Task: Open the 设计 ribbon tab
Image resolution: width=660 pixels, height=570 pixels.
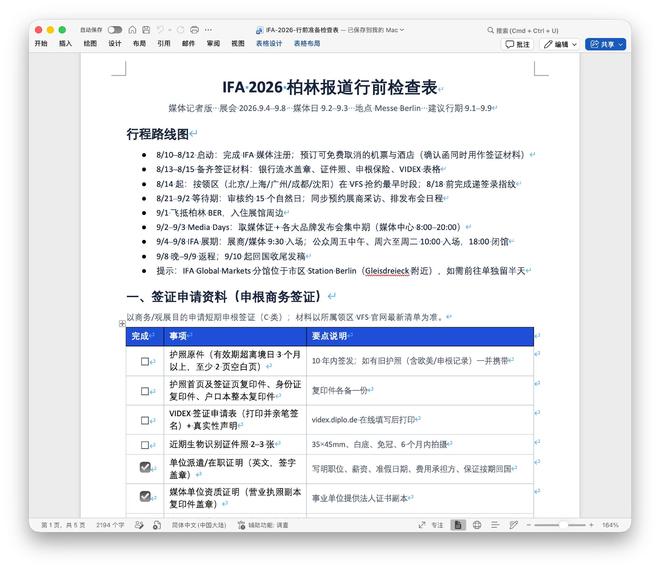Action: [x=114, y=43]
